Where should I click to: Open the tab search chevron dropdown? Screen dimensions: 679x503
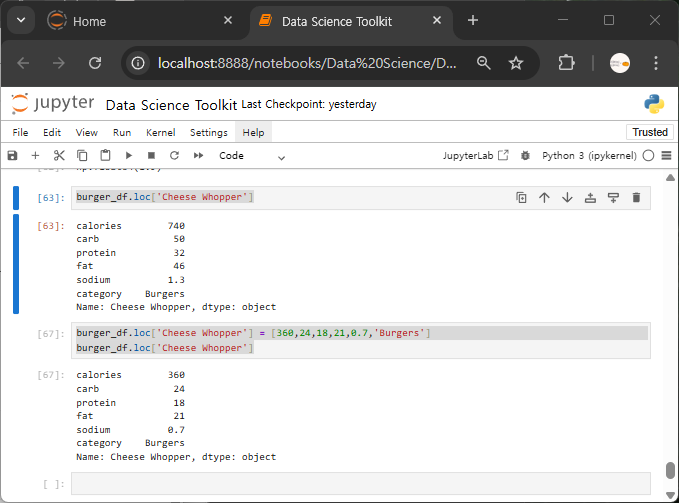21,20
